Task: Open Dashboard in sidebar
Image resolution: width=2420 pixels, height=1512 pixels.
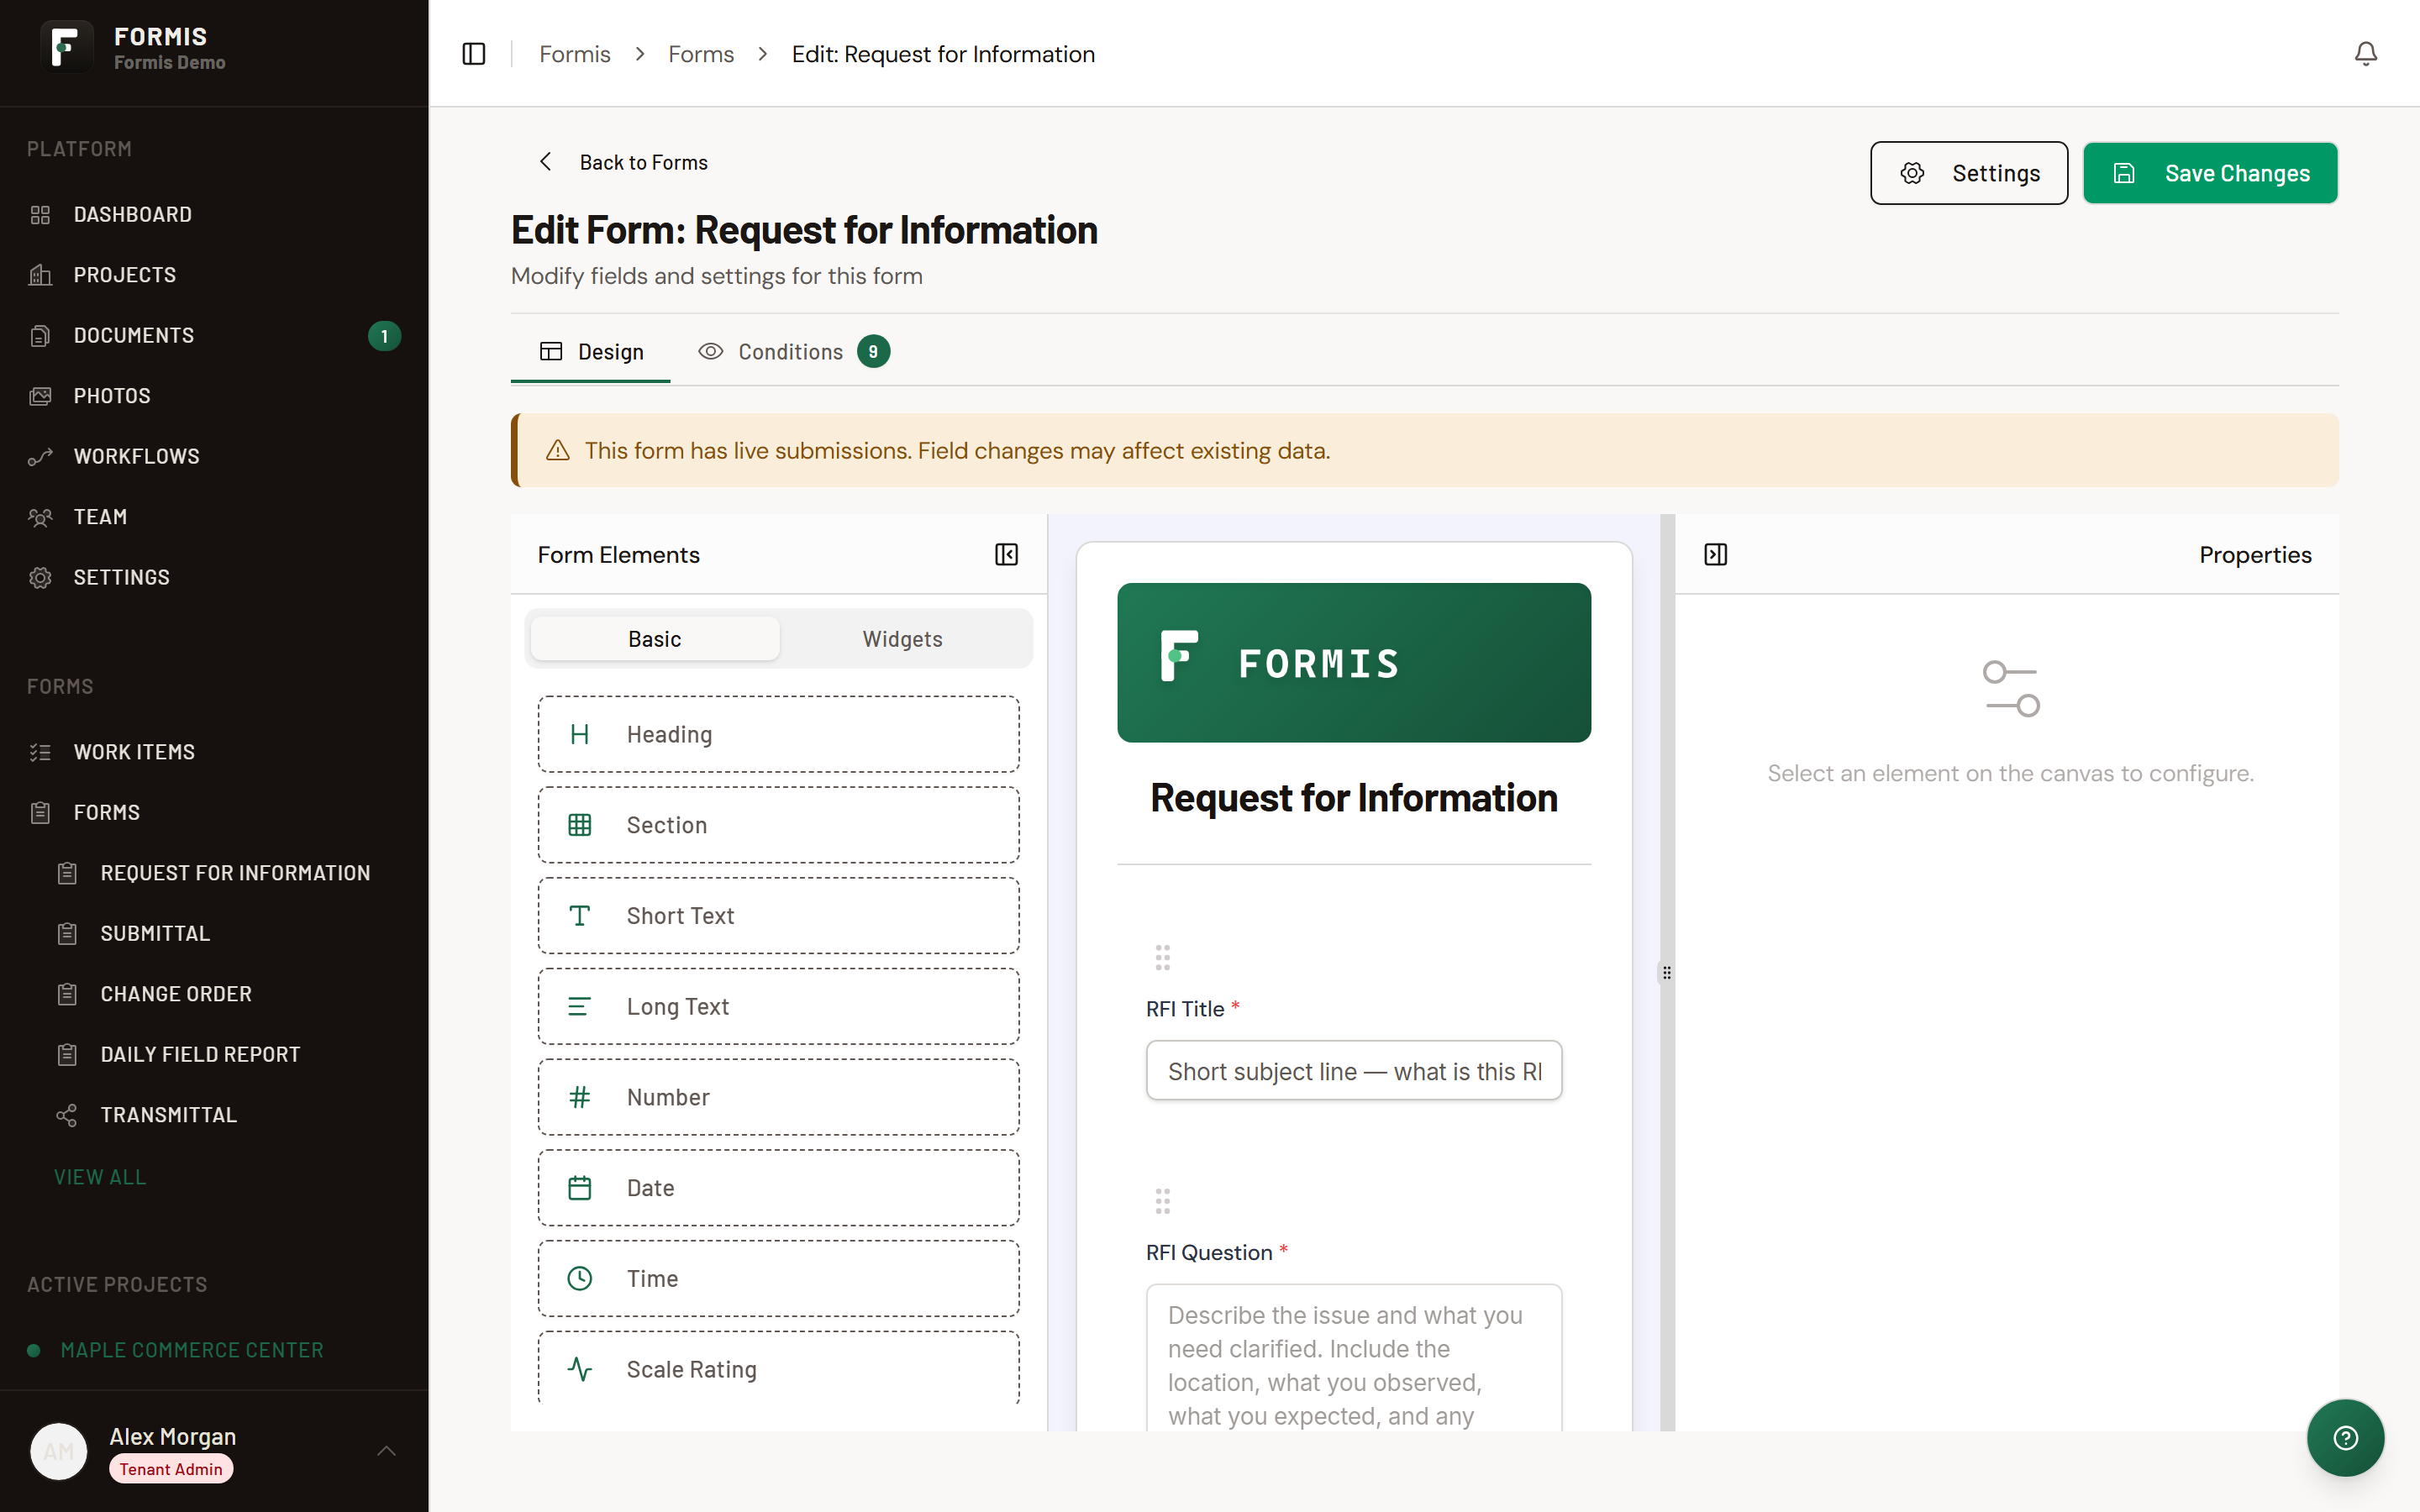Action: coord(214,215)
